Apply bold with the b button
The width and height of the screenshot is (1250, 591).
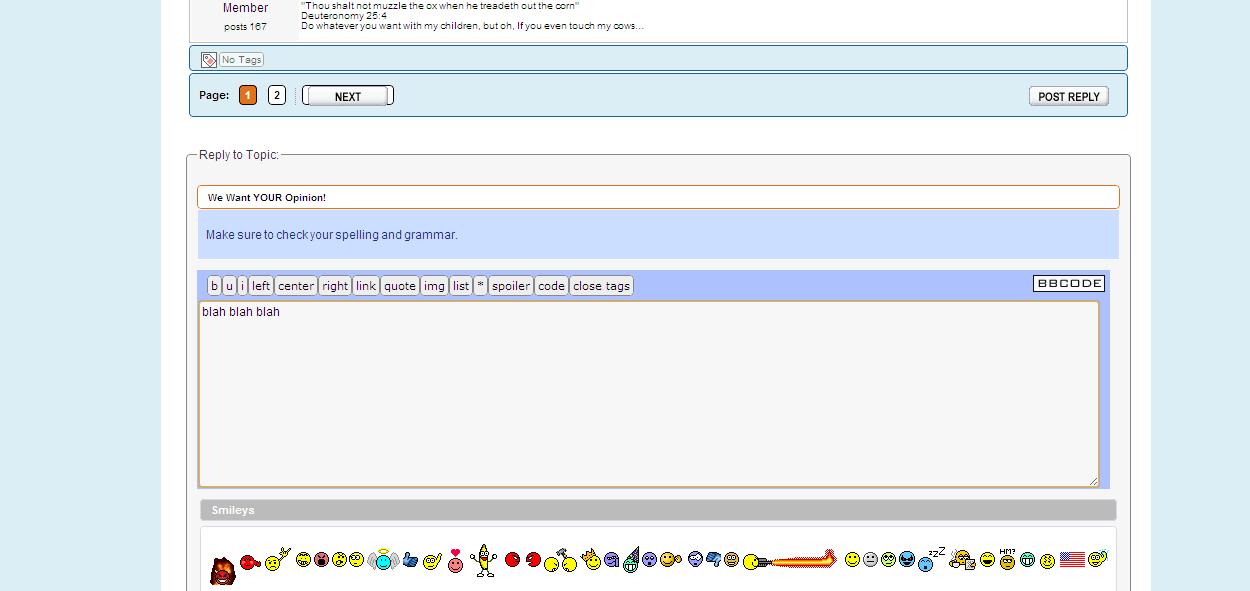(214, 286)
